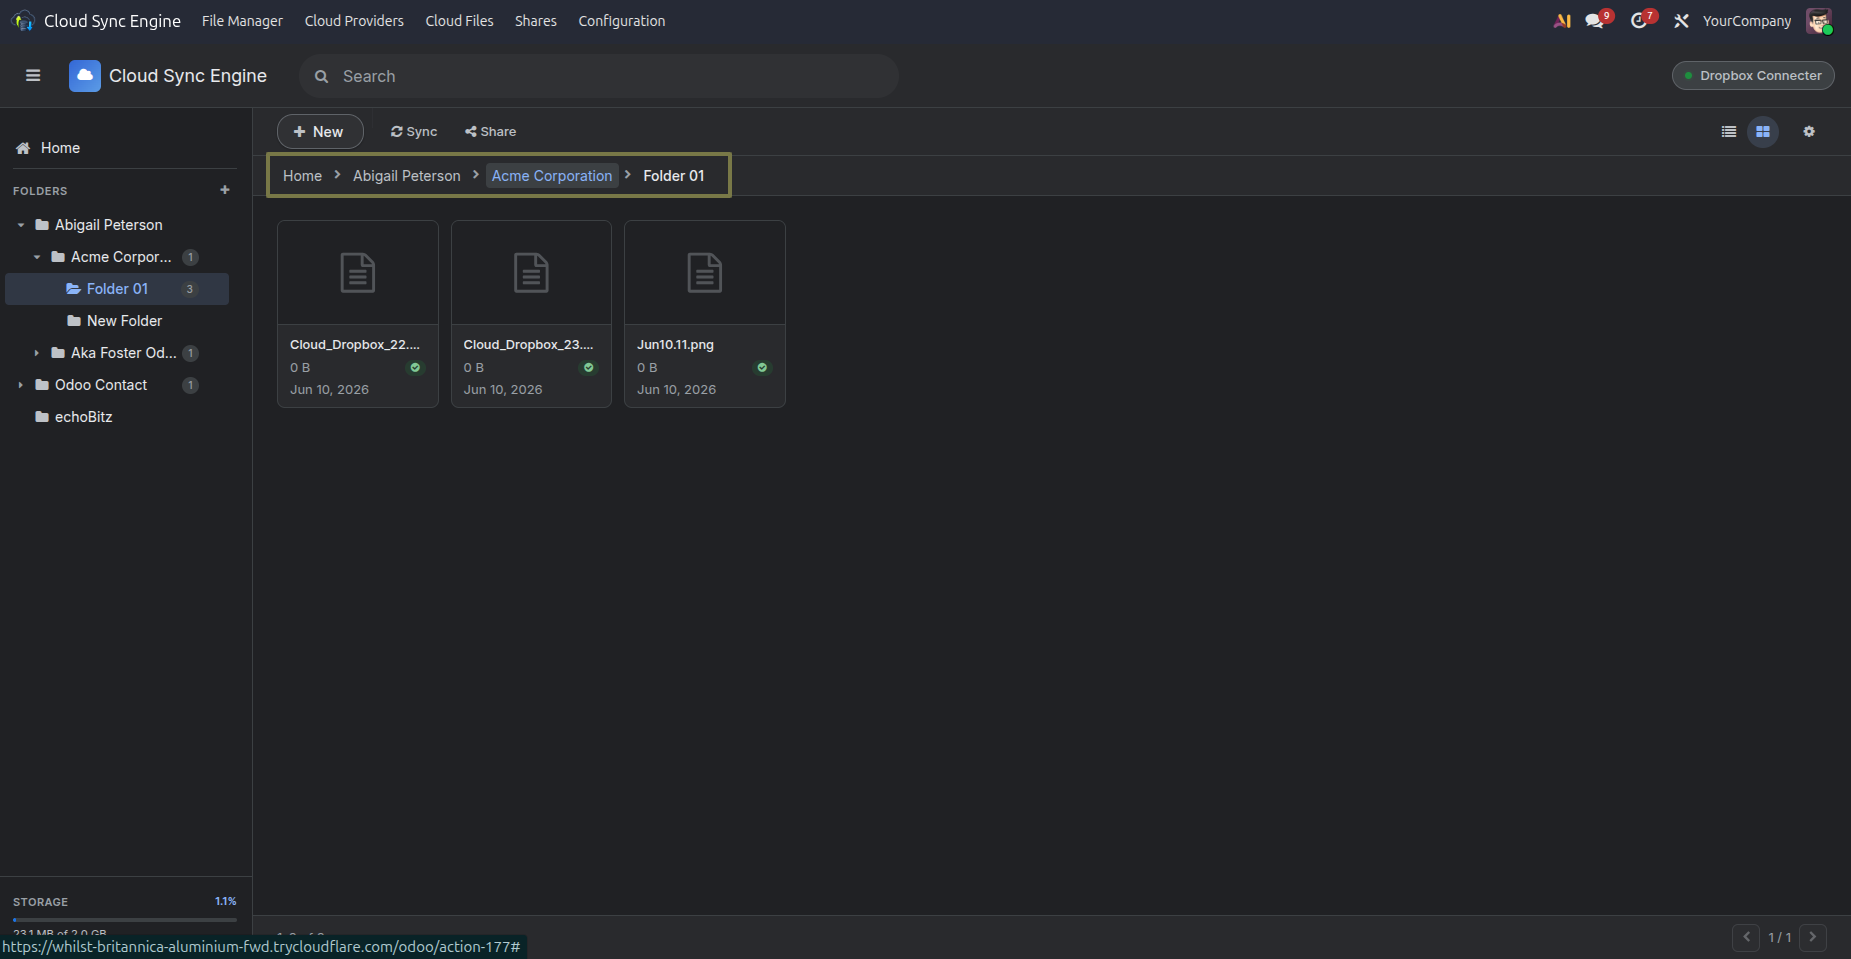Focus the Search input field
Image resolution: width=1851 pixels, height=959 pixels.
(x=599, y=76)
